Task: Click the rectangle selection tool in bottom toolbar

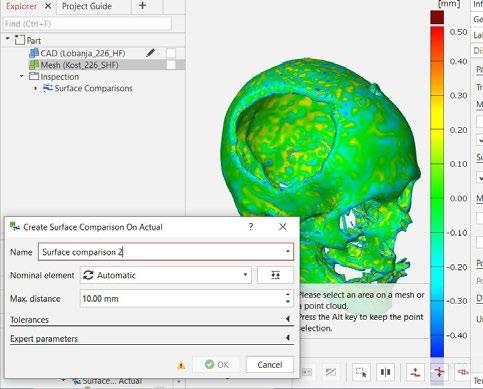Action: point(361,372)
